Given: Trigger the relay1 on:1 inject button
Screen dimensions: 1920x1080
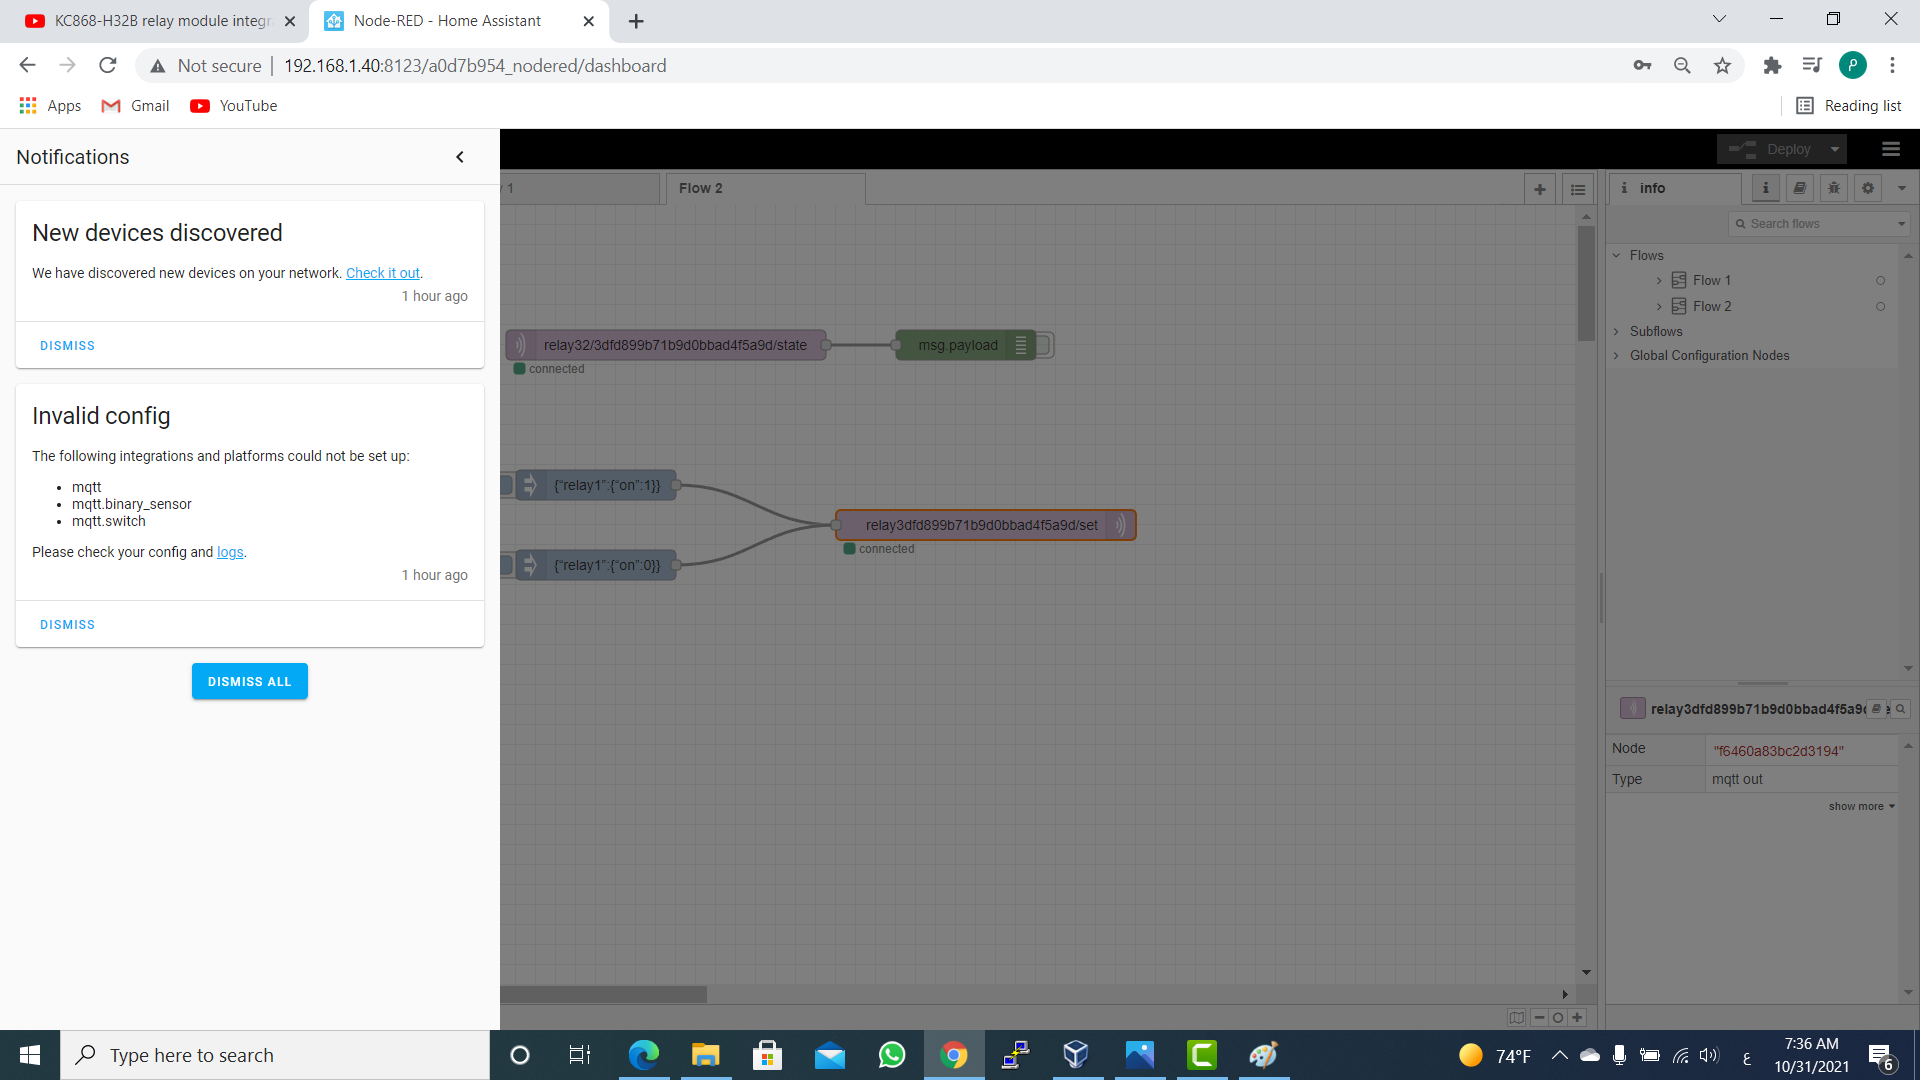Looking at the screenshot, I should tap(507, 485).
